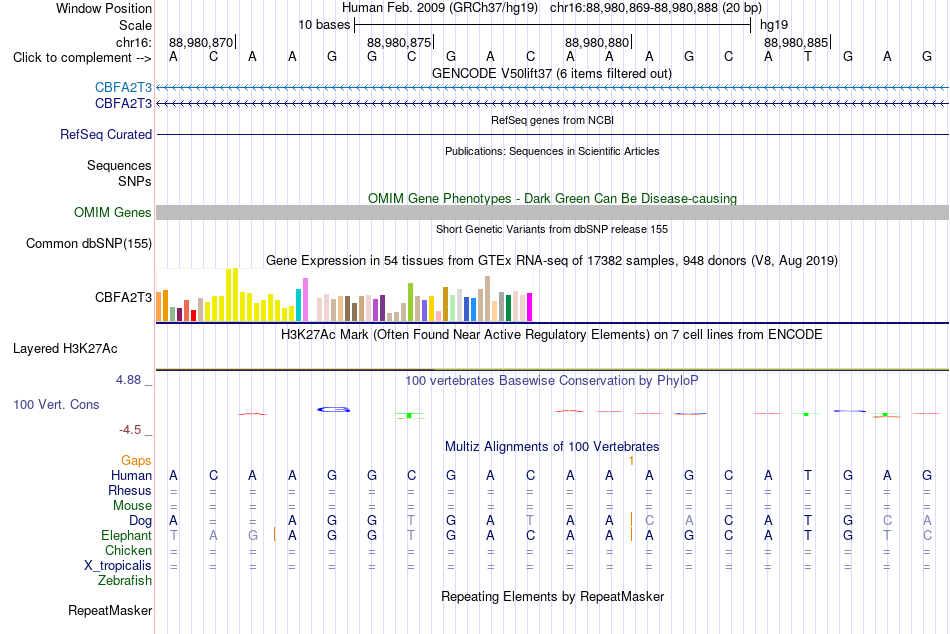Click the Sequences track label
This screenshot has width=950, height=634.
[x=119, y=165]
